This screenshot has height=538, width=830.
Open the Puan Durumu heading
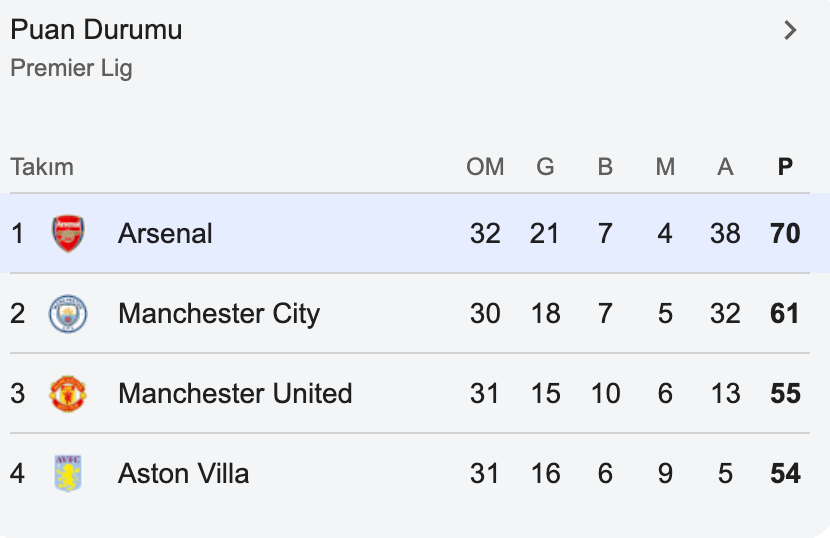pyautogui.click(x=96, y=30)
